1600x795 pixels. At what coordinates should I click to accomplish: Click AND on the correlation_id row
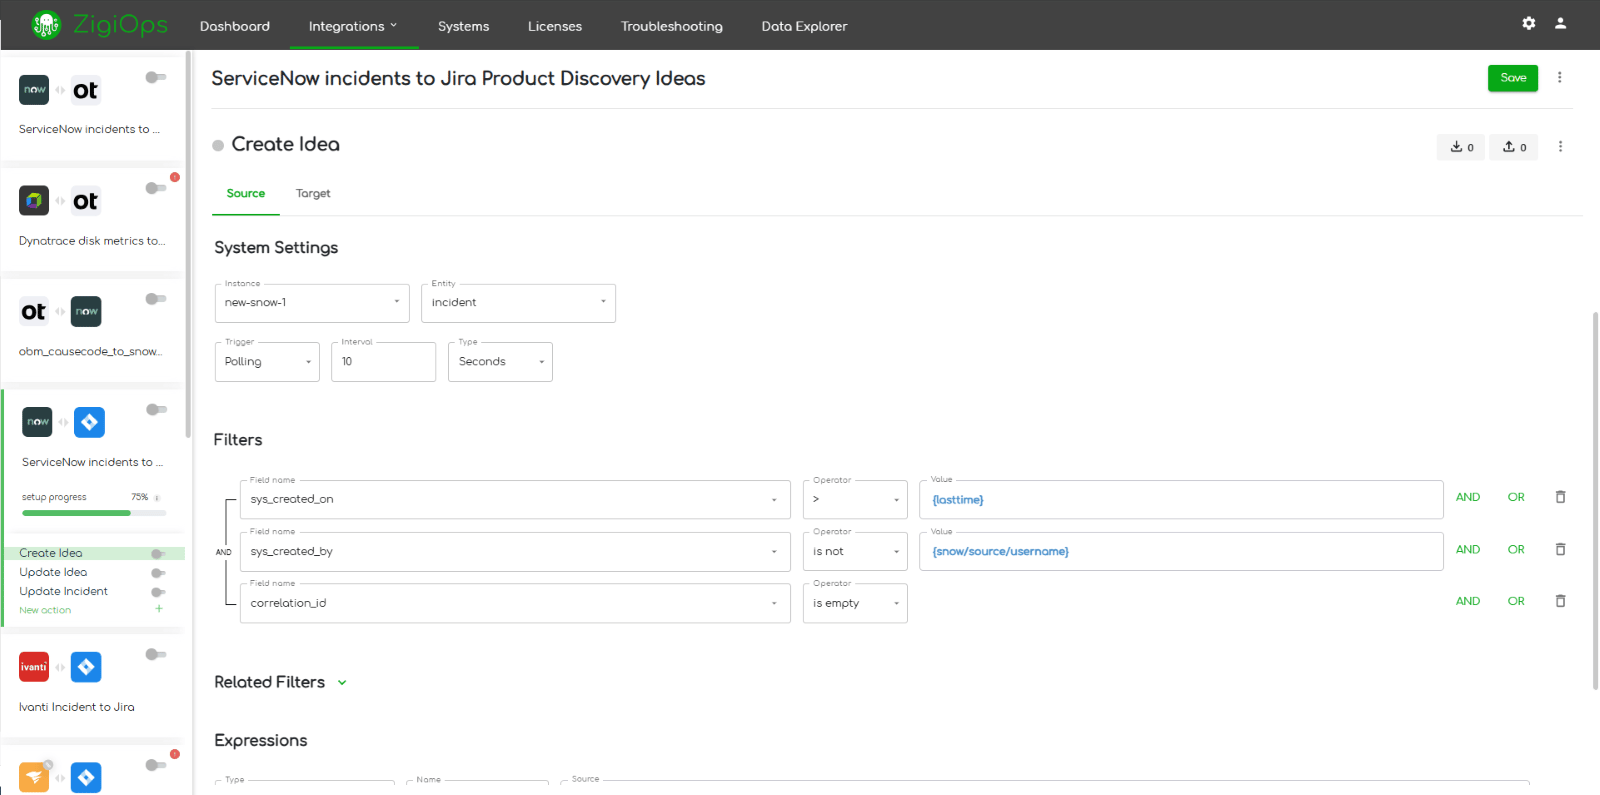point(1468,601)
